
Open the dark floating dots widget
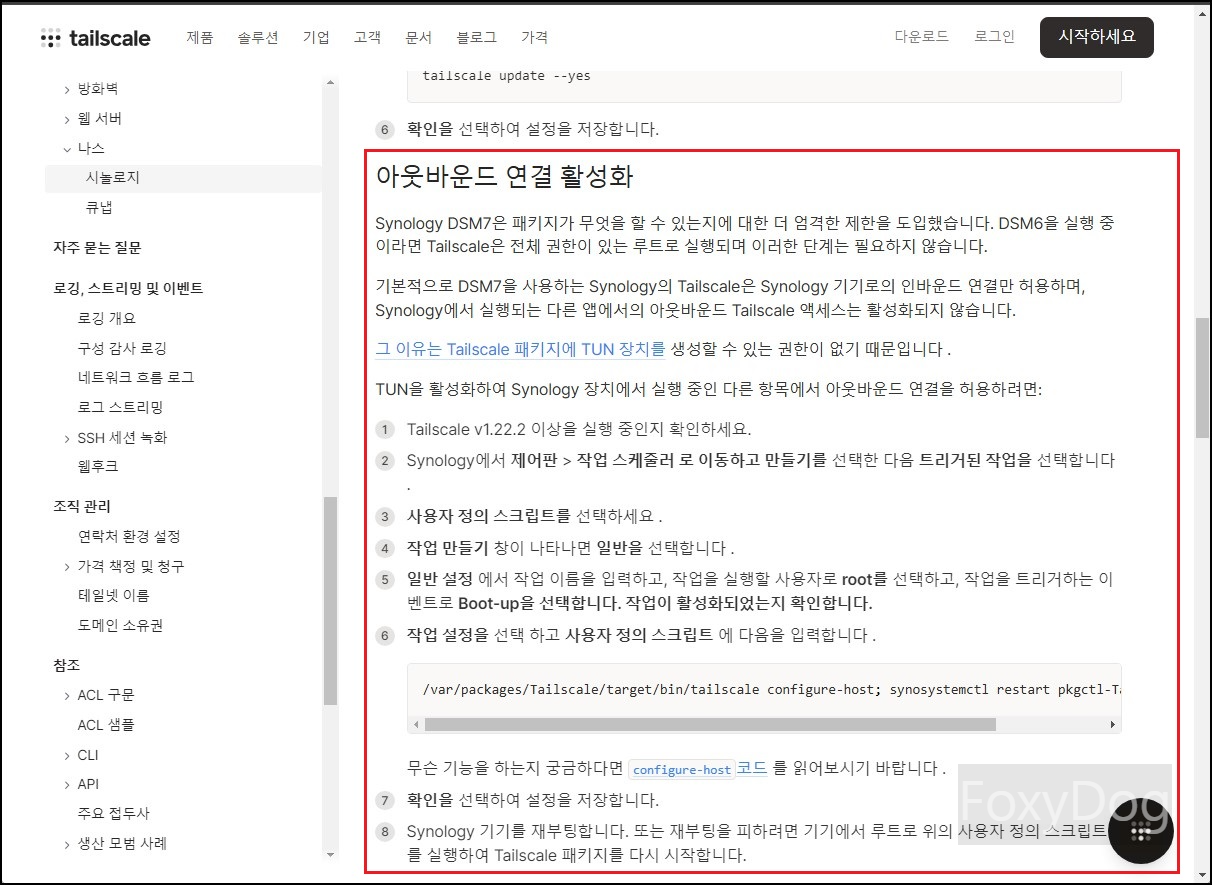click(1141, 831)
